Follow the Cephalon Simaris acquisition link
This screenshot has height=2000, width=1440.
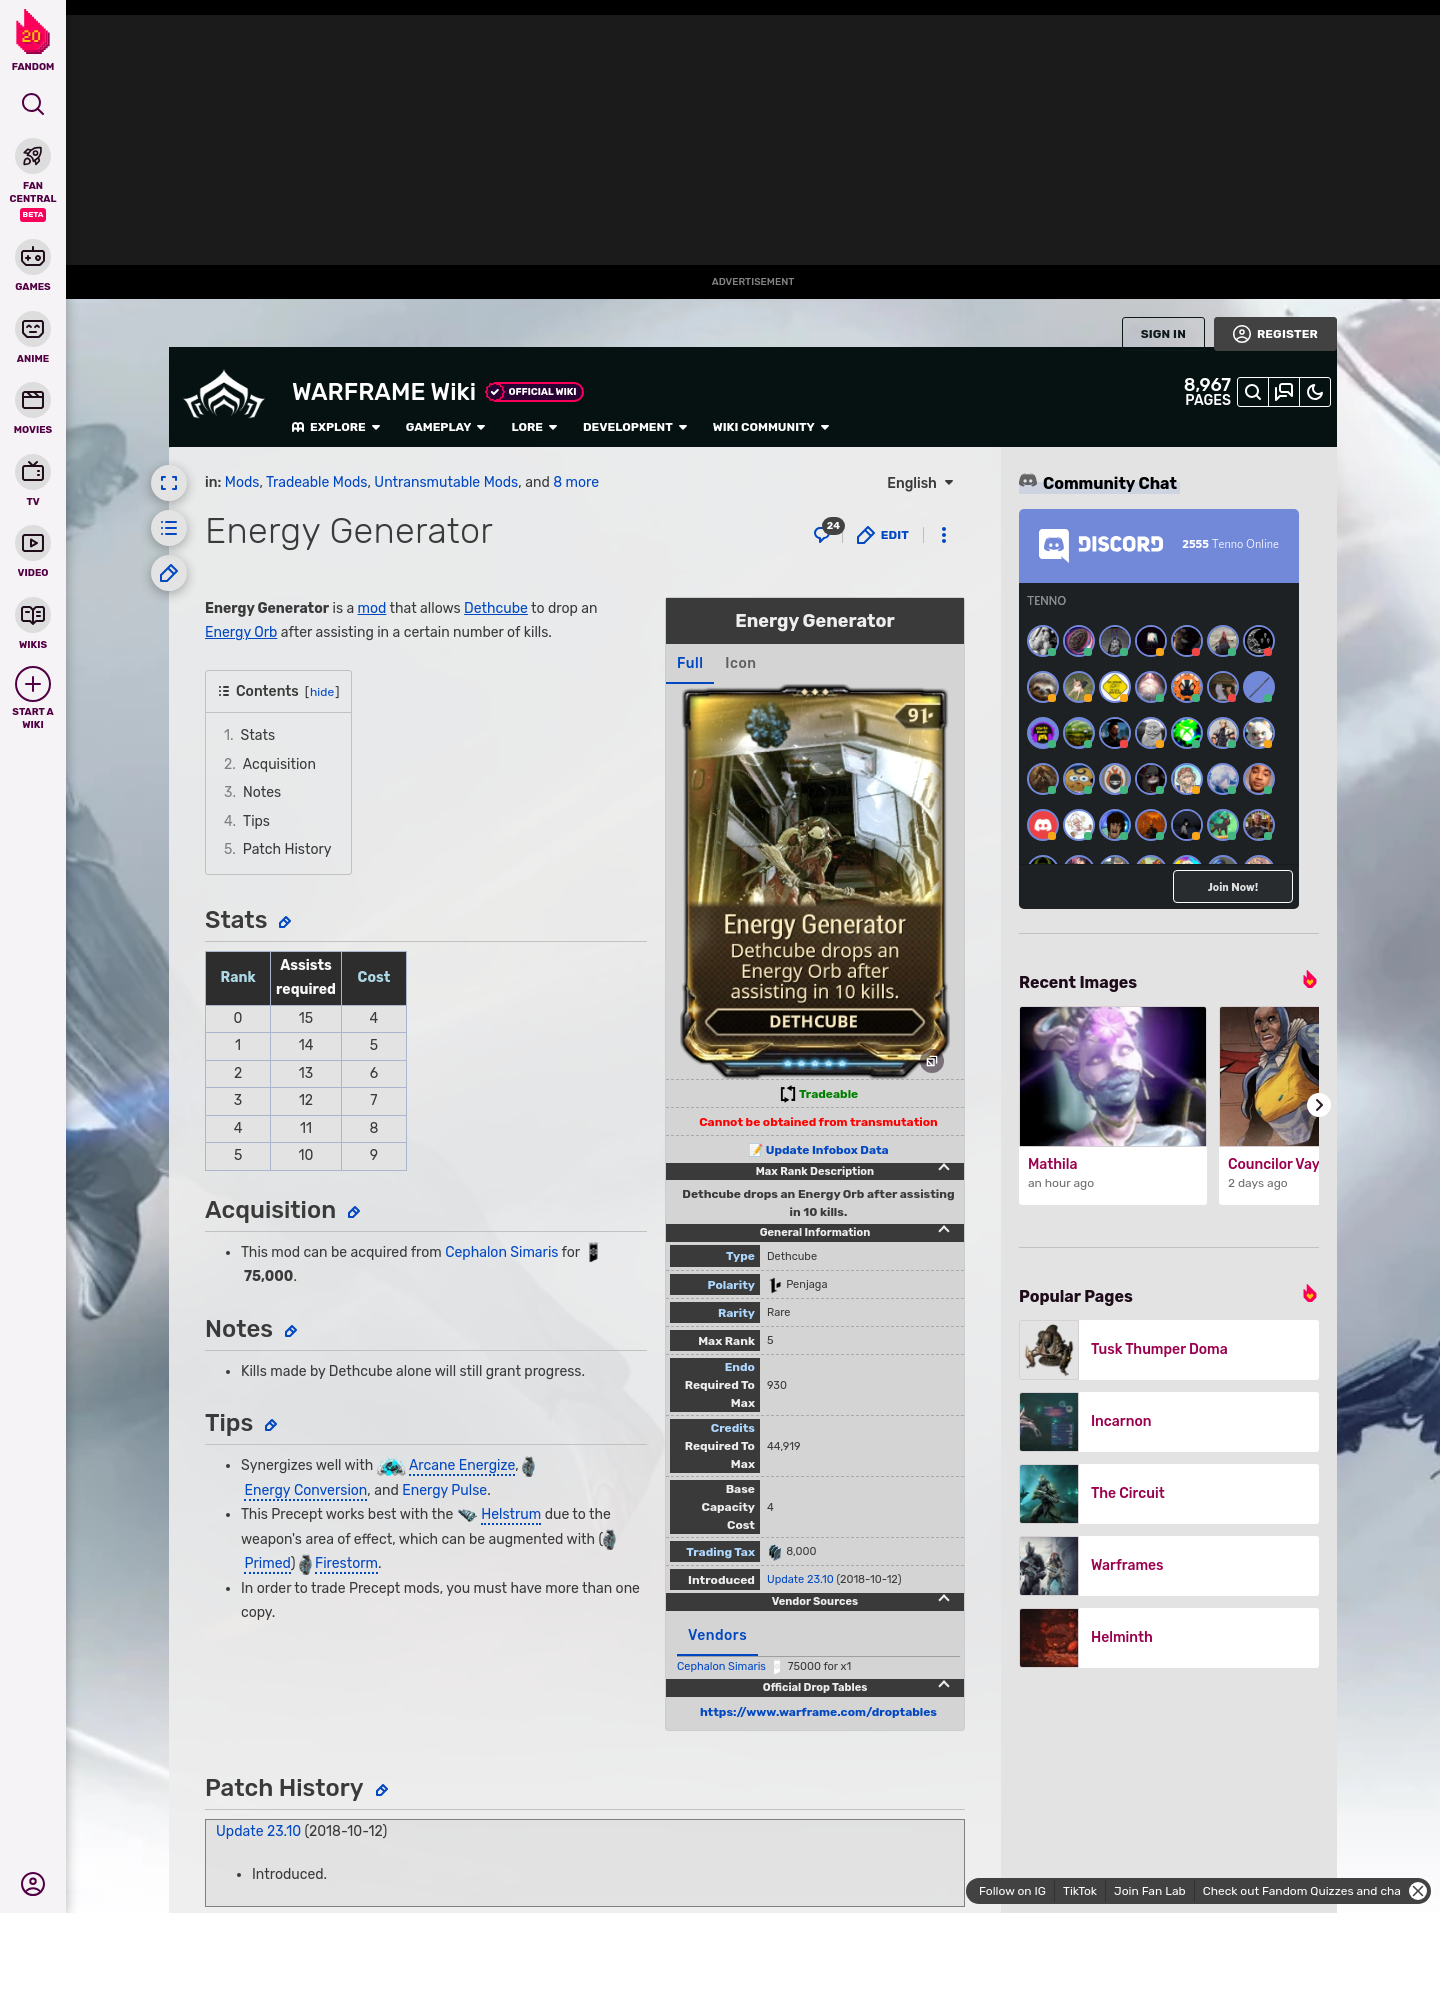tap(501, 1252)
